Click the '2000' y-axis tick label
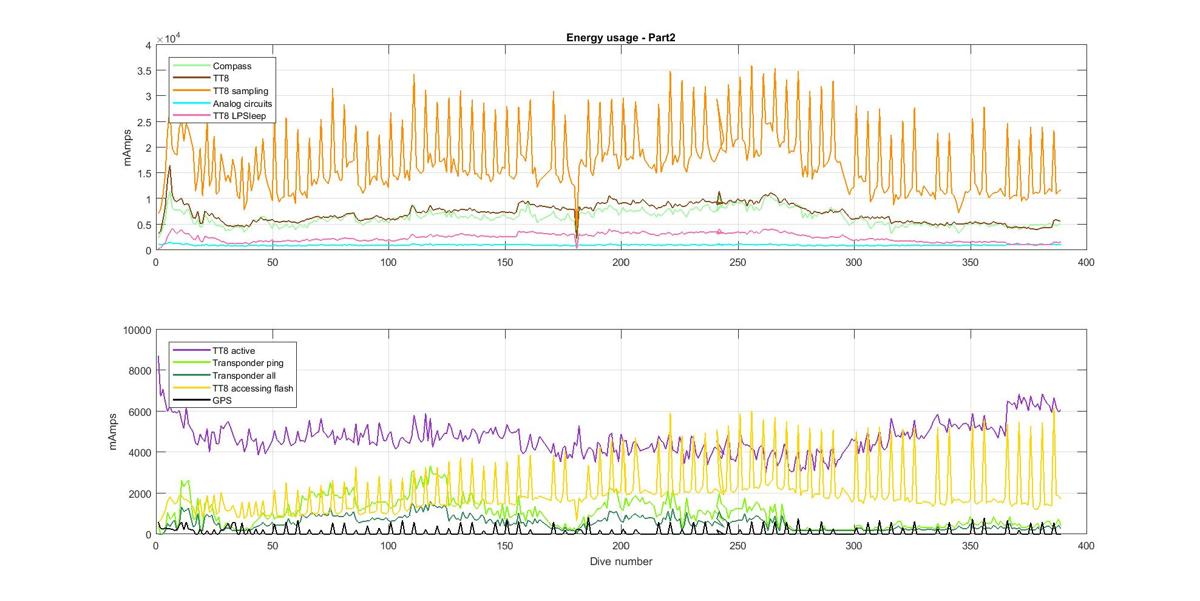The width and height of the screenshot is (1200, 601). pos(139,494)
